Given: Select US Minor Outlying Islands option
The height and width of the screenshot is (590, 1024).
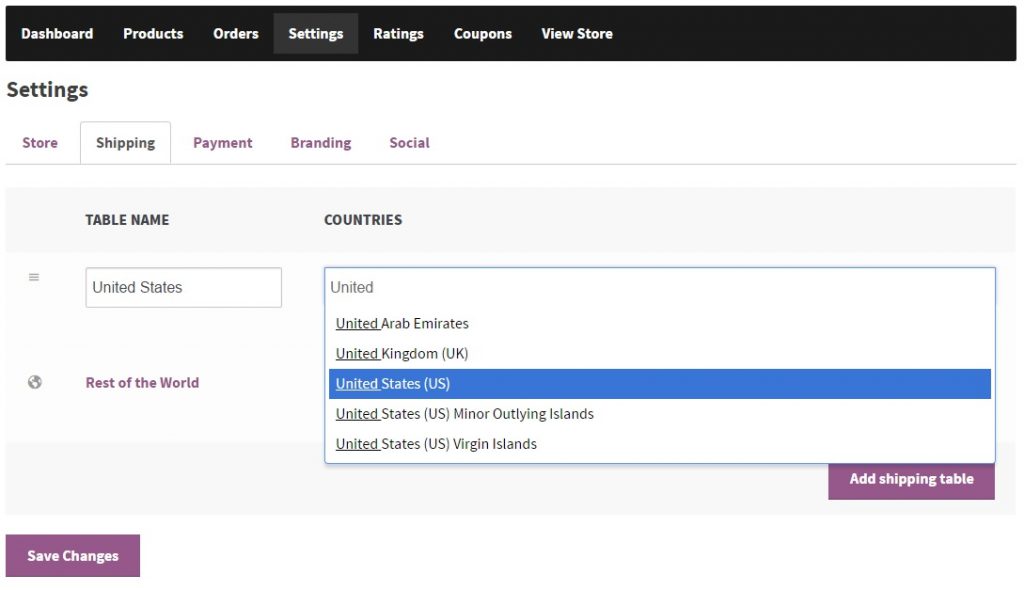Looking at the screenshot, I should coord(465,414).
